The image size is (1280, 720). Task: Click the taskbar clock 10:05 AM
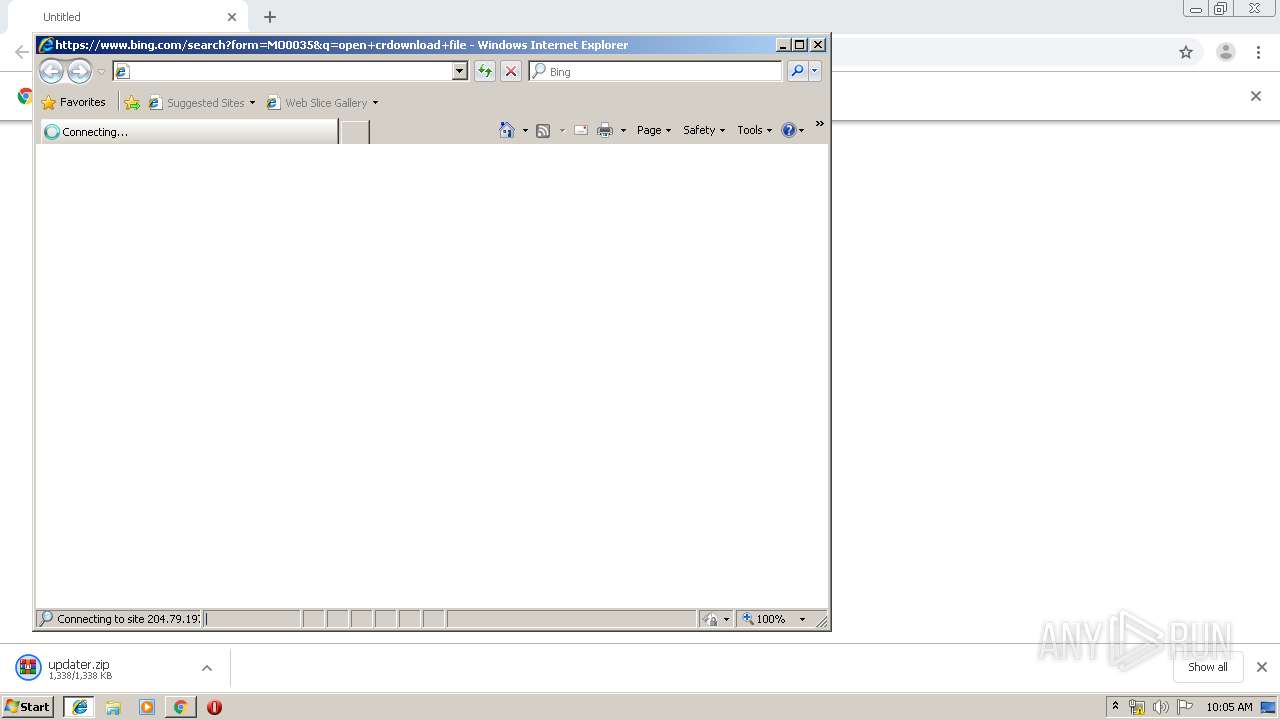(x=1229, y=707)
